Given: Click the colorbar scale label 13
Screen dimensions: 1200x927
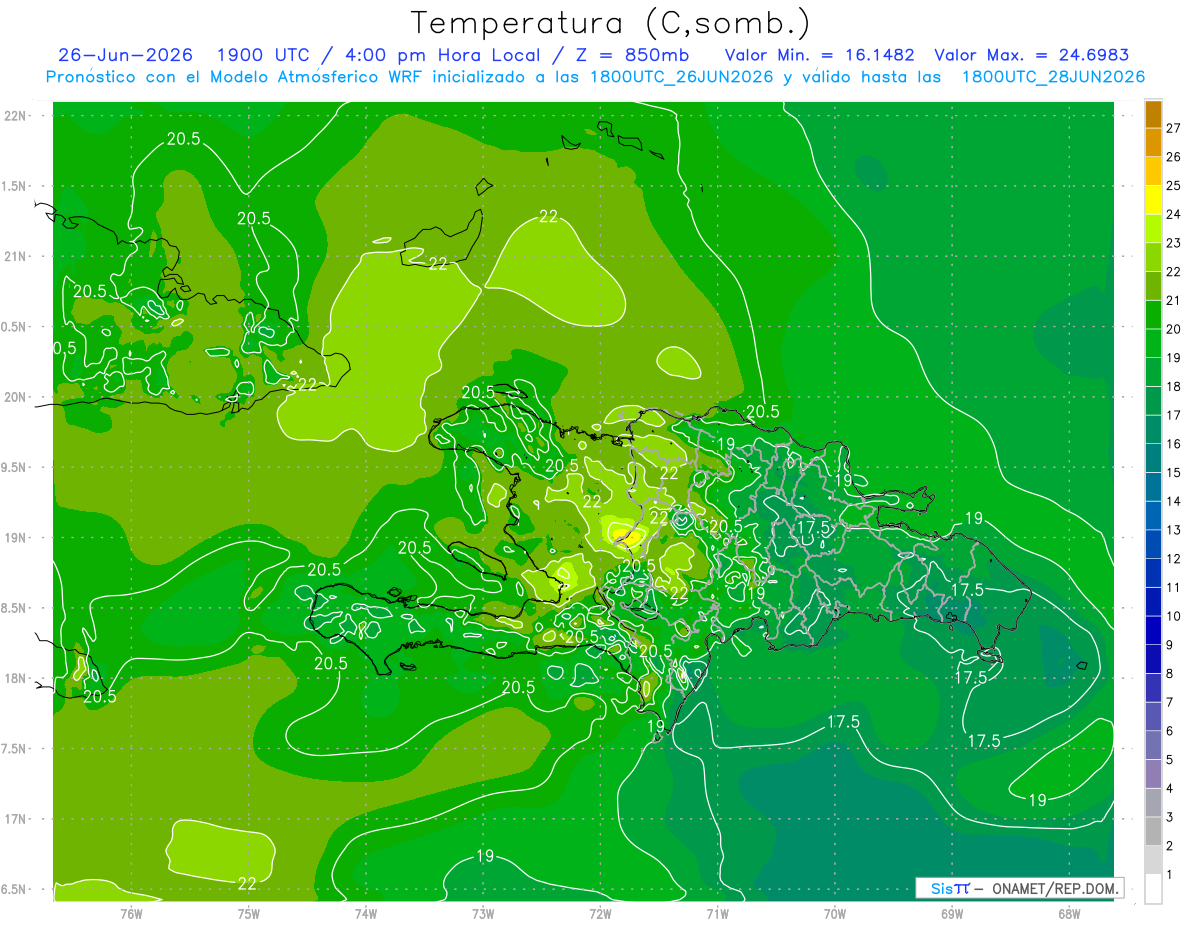Looking at the screenshot, I should 1173,530.
